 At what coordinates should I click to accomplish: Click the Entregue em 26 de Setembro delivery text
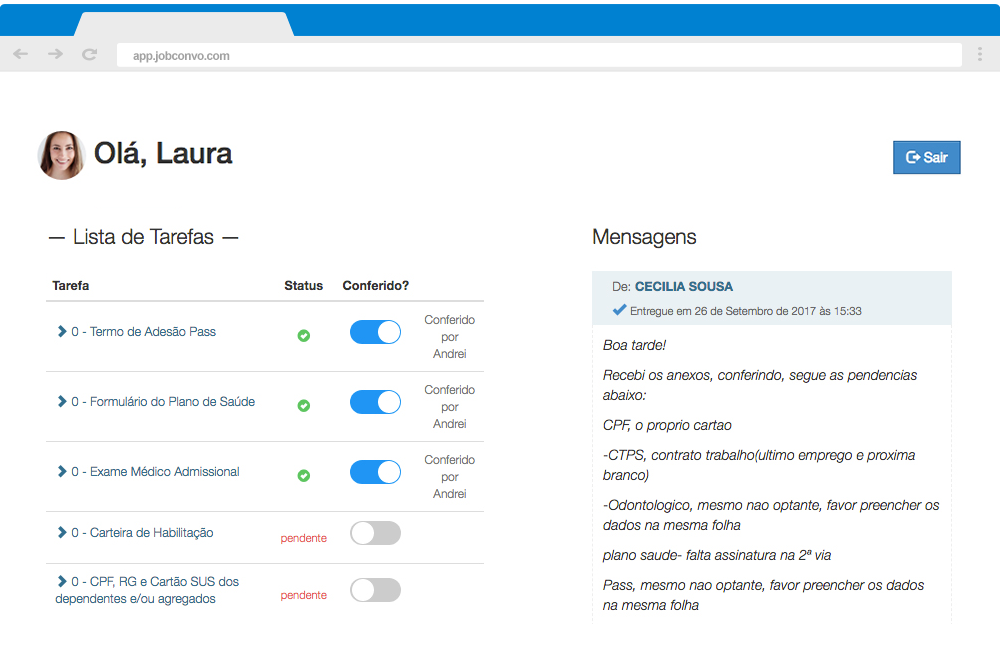click(746, 311)
